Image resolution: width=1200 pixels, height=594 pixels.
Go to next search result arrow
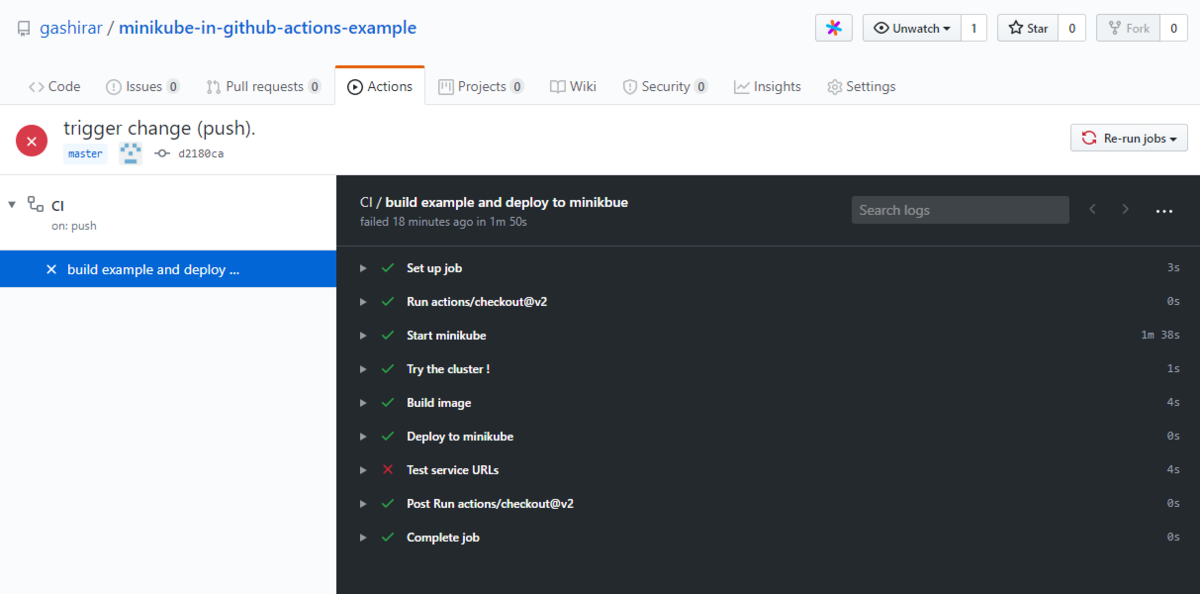[x=1126, y=209]
